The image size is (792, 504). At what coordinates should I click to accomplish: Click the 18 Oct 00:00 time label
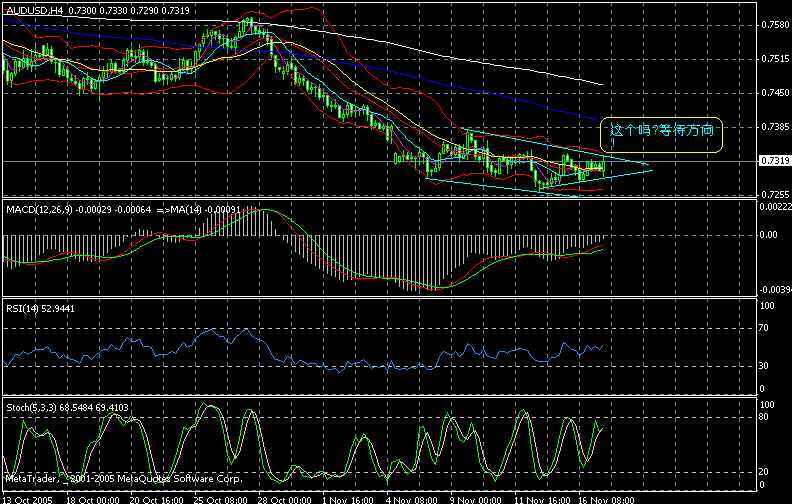click(x=92, y=500)
